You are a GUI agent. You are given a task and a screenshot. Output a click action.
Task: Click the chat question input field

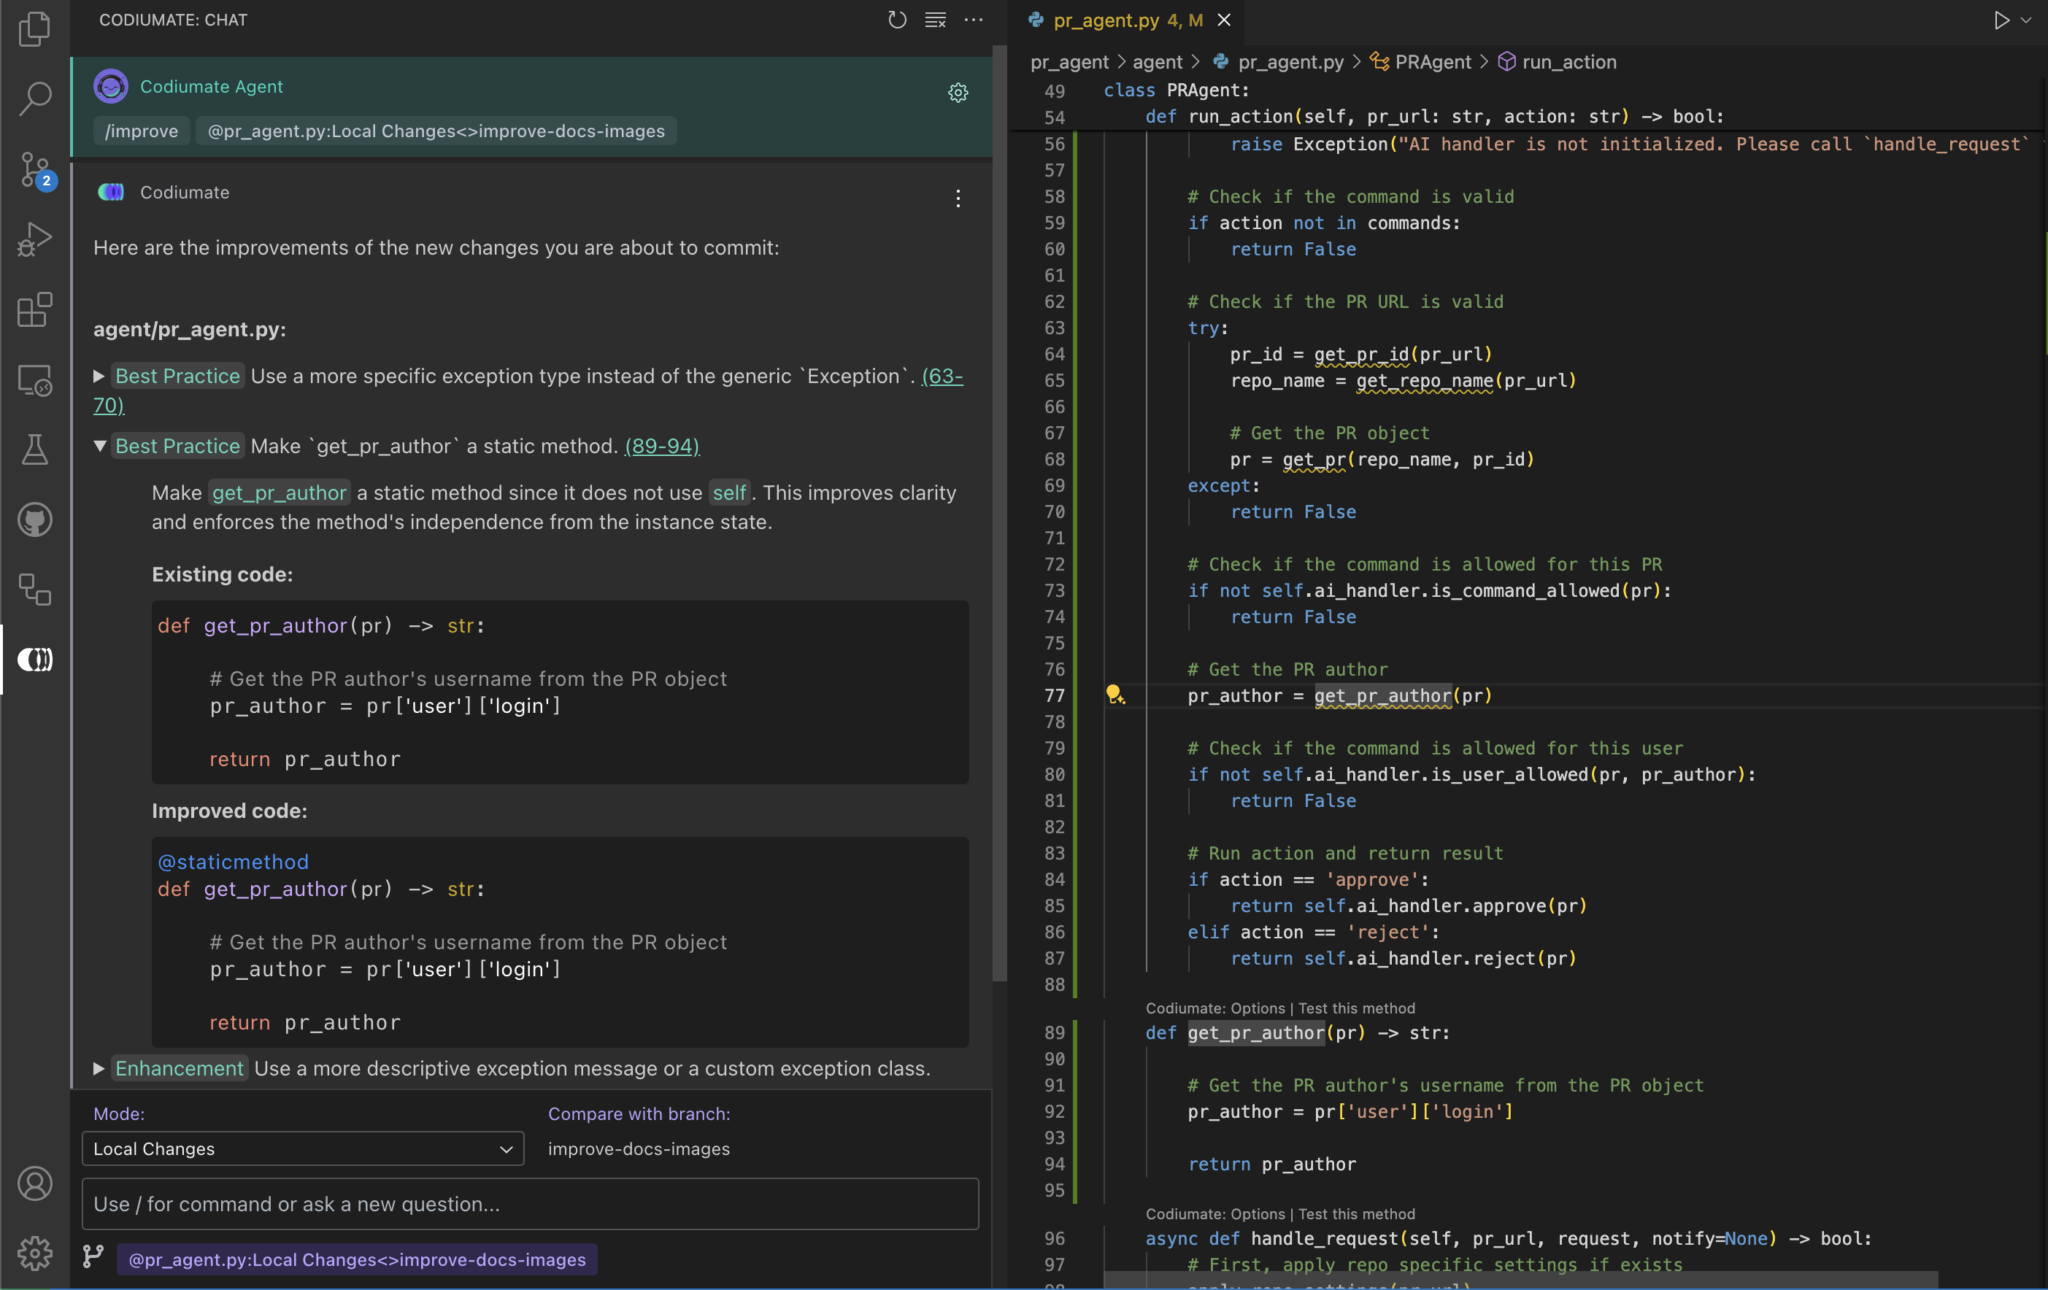click(529, 1204)
